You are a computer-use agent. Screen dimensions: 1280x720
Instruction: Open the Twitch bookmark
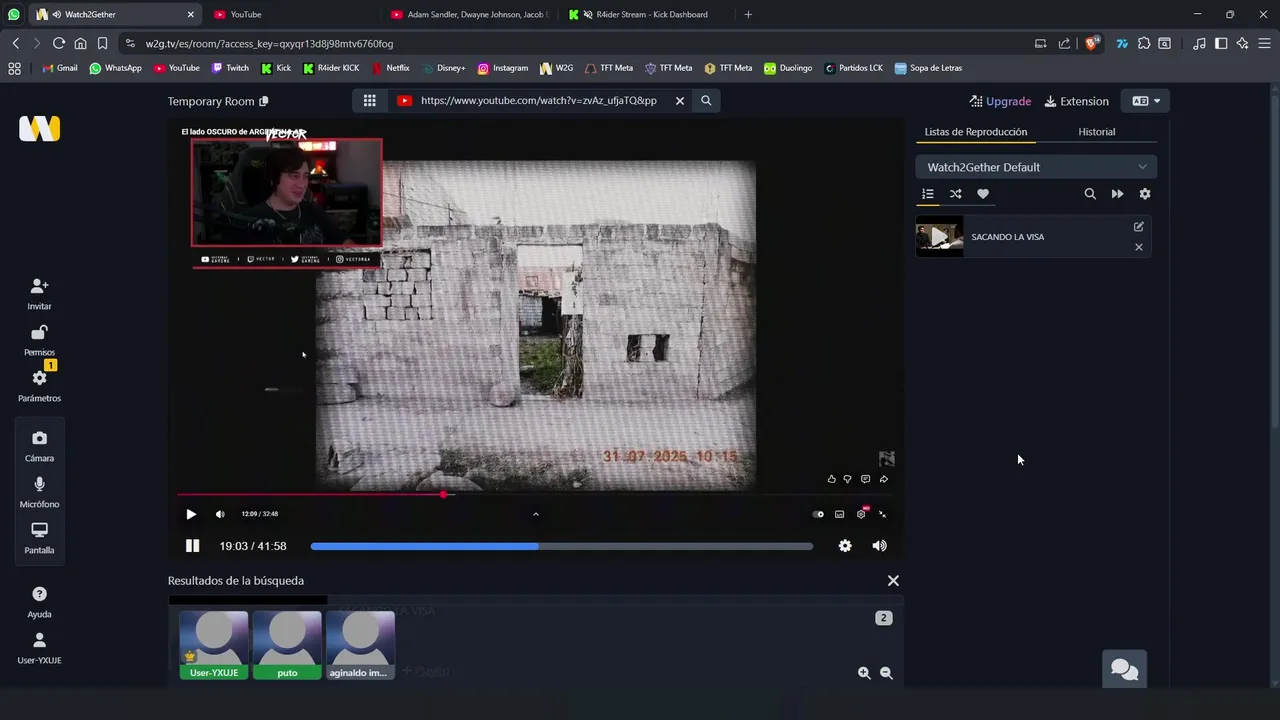click(229, 68)
